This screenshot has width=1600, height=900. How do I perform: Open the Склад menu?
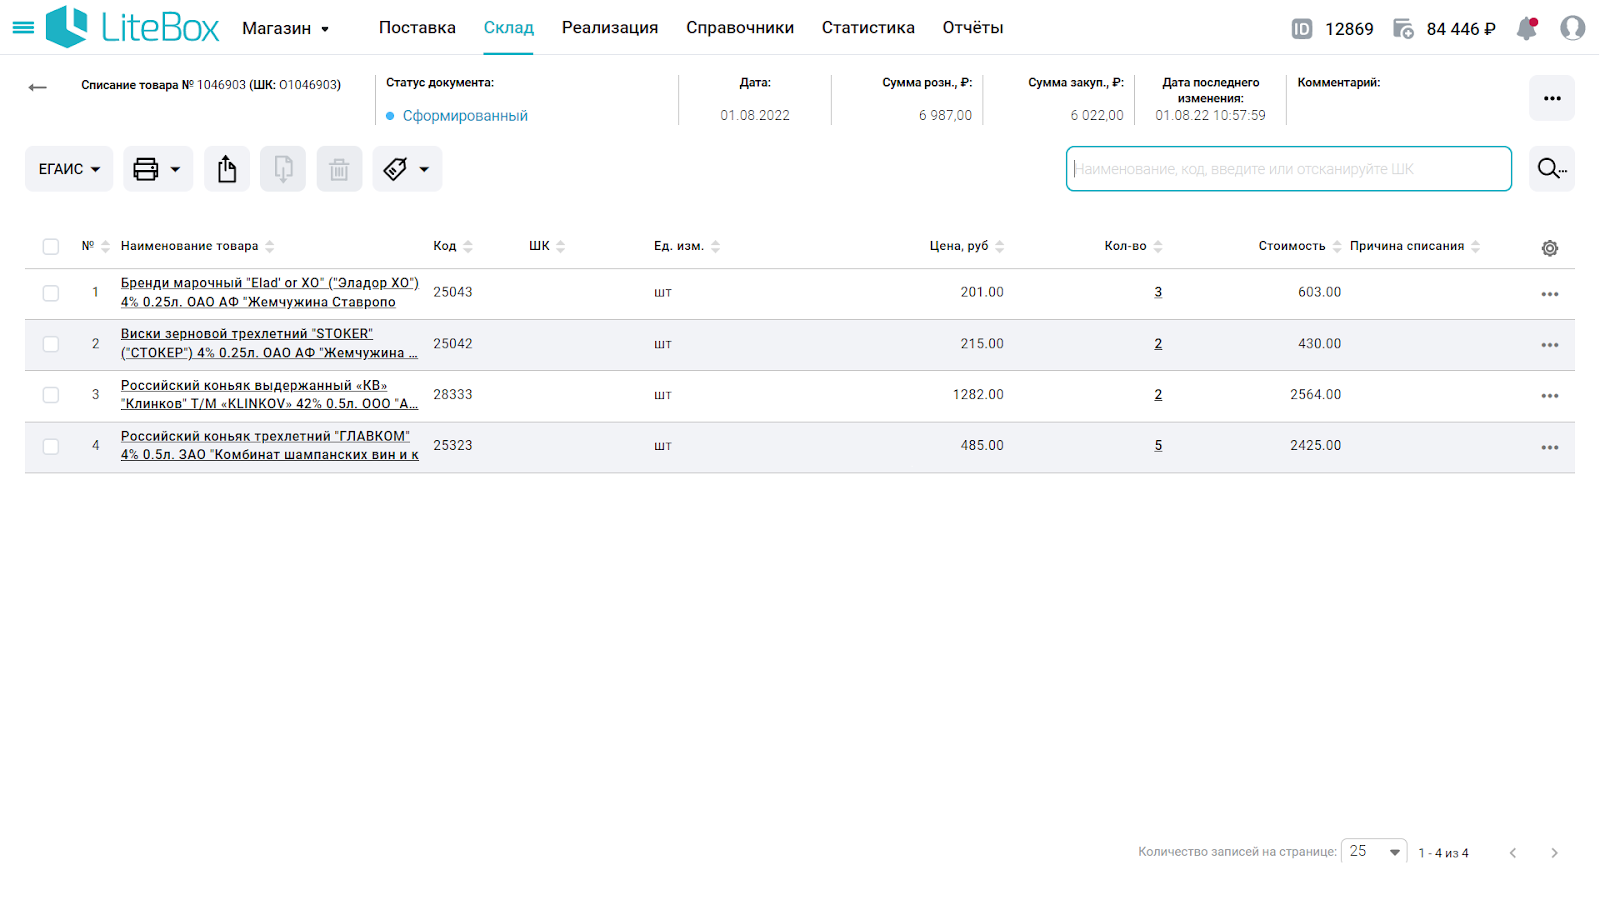tap(509, 28)
